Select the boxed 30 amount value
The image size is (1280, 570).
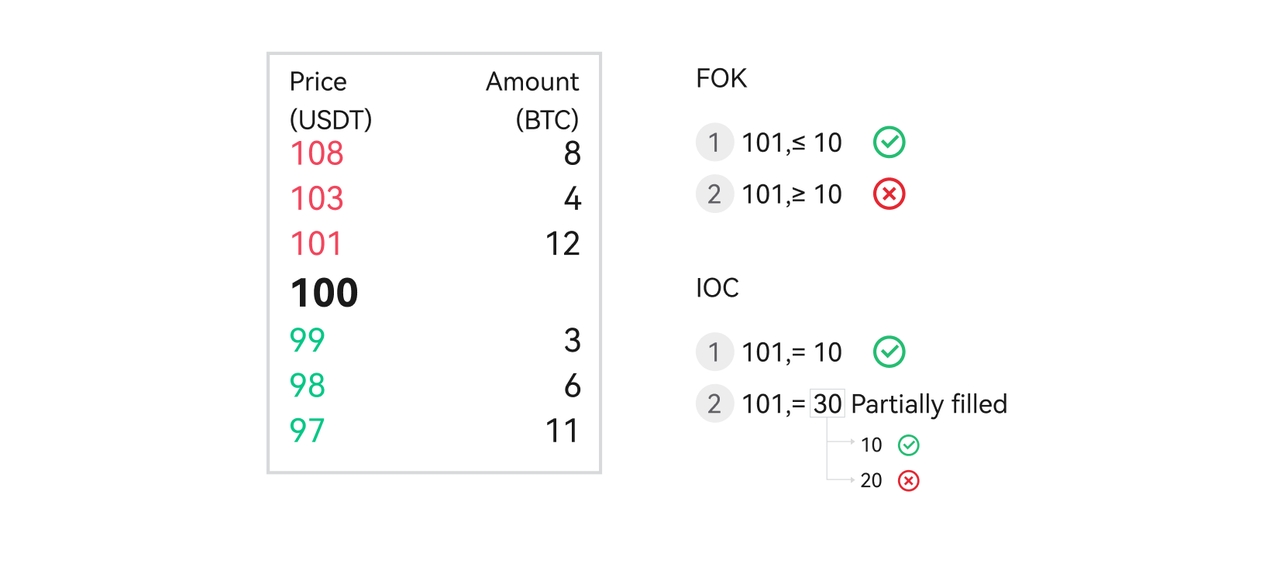coord(827,404)
